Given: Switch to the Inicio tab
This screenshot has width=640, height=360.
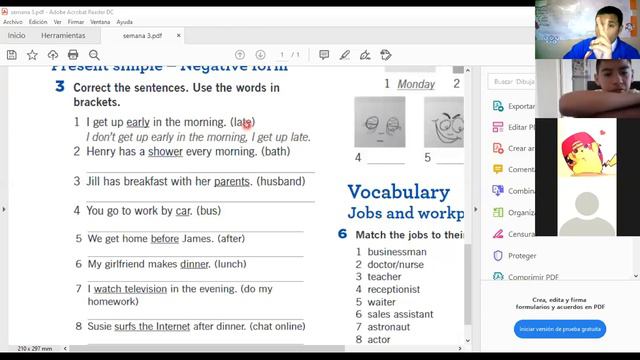Looking at the screenshot, I should click(16, 36).
